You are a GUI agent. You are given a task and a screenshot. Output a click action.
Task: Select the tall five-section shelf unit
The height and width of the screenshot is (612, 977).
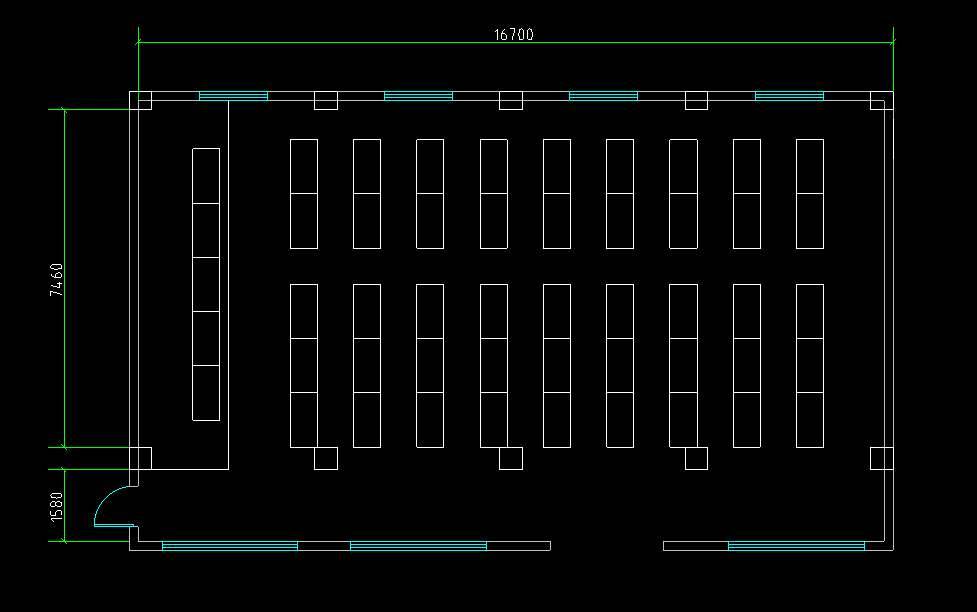point(206,284)
